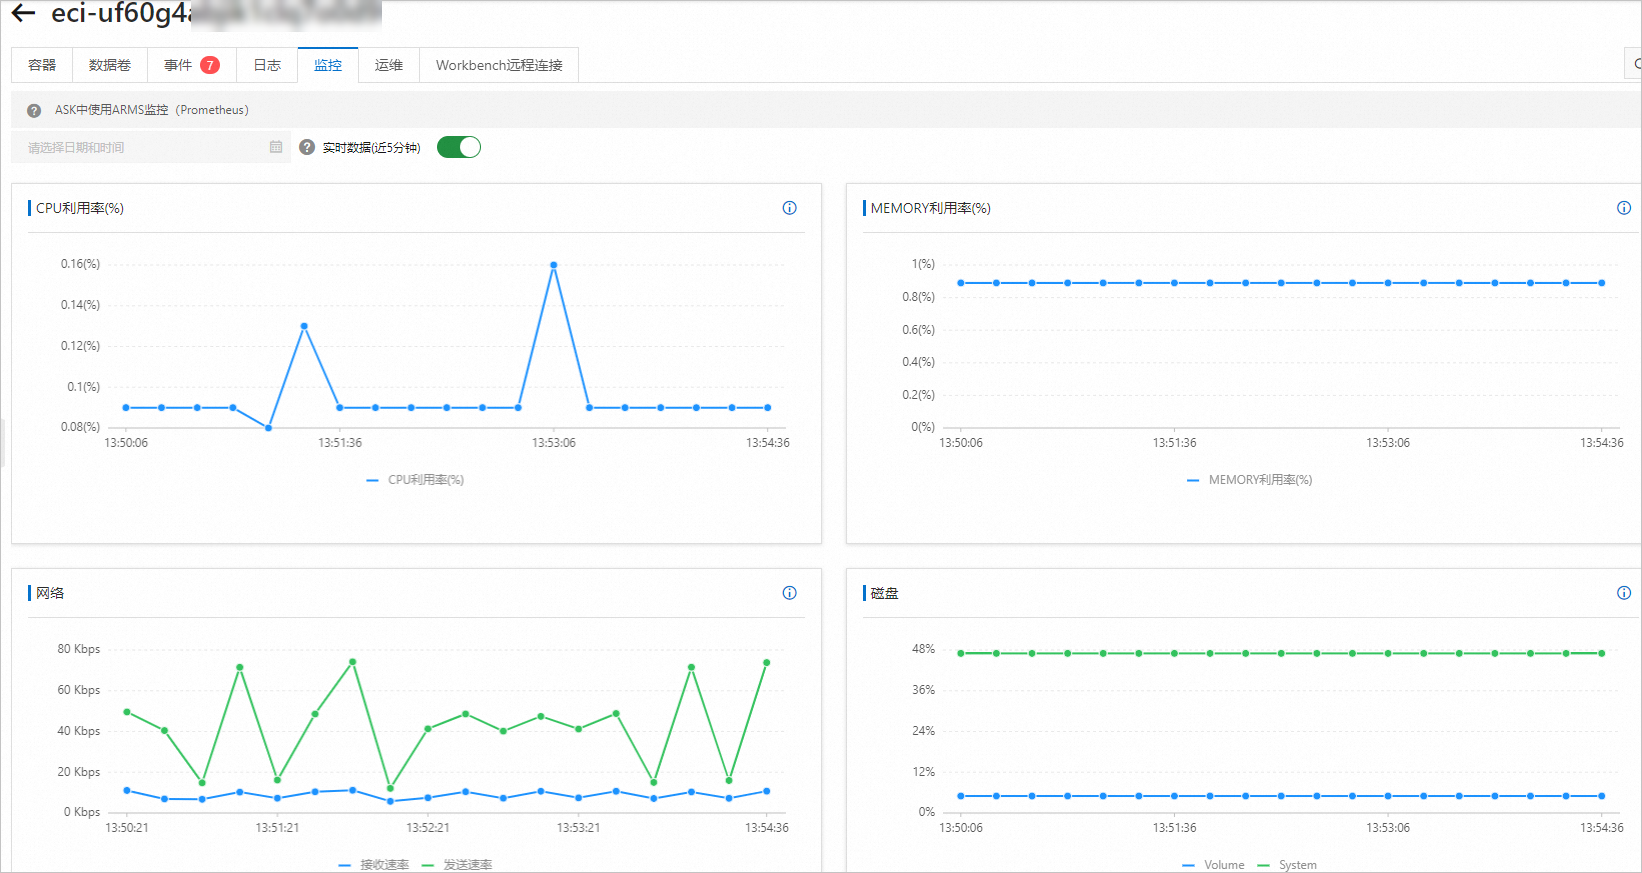Click the help icon beside 实时数据
This screenshot has width=1642, height=873.
point(307,147)
